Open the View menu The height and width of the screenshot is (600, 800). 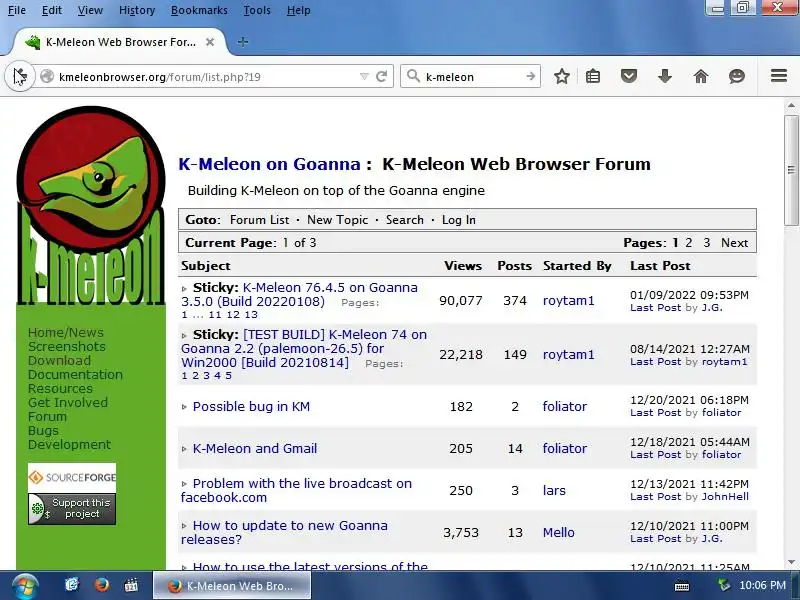pyautogui.click(x=90, y=10)
